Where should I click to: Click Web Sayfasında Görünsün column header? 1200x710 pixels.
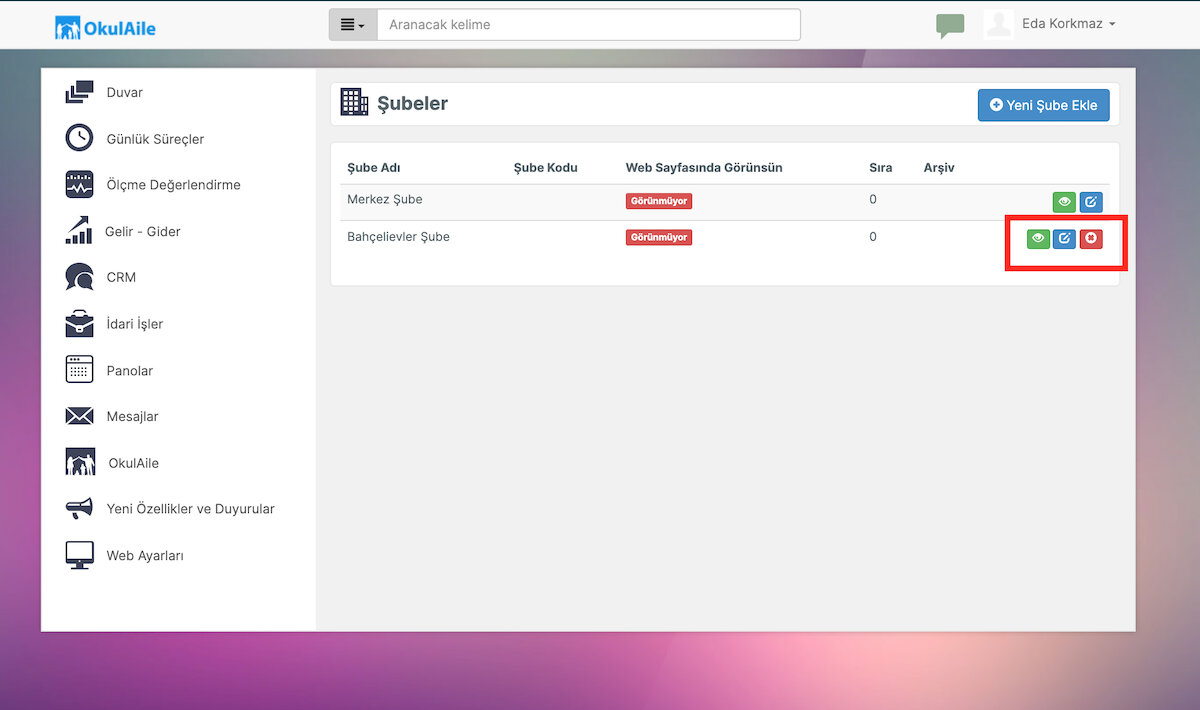(x=704, y=168)
